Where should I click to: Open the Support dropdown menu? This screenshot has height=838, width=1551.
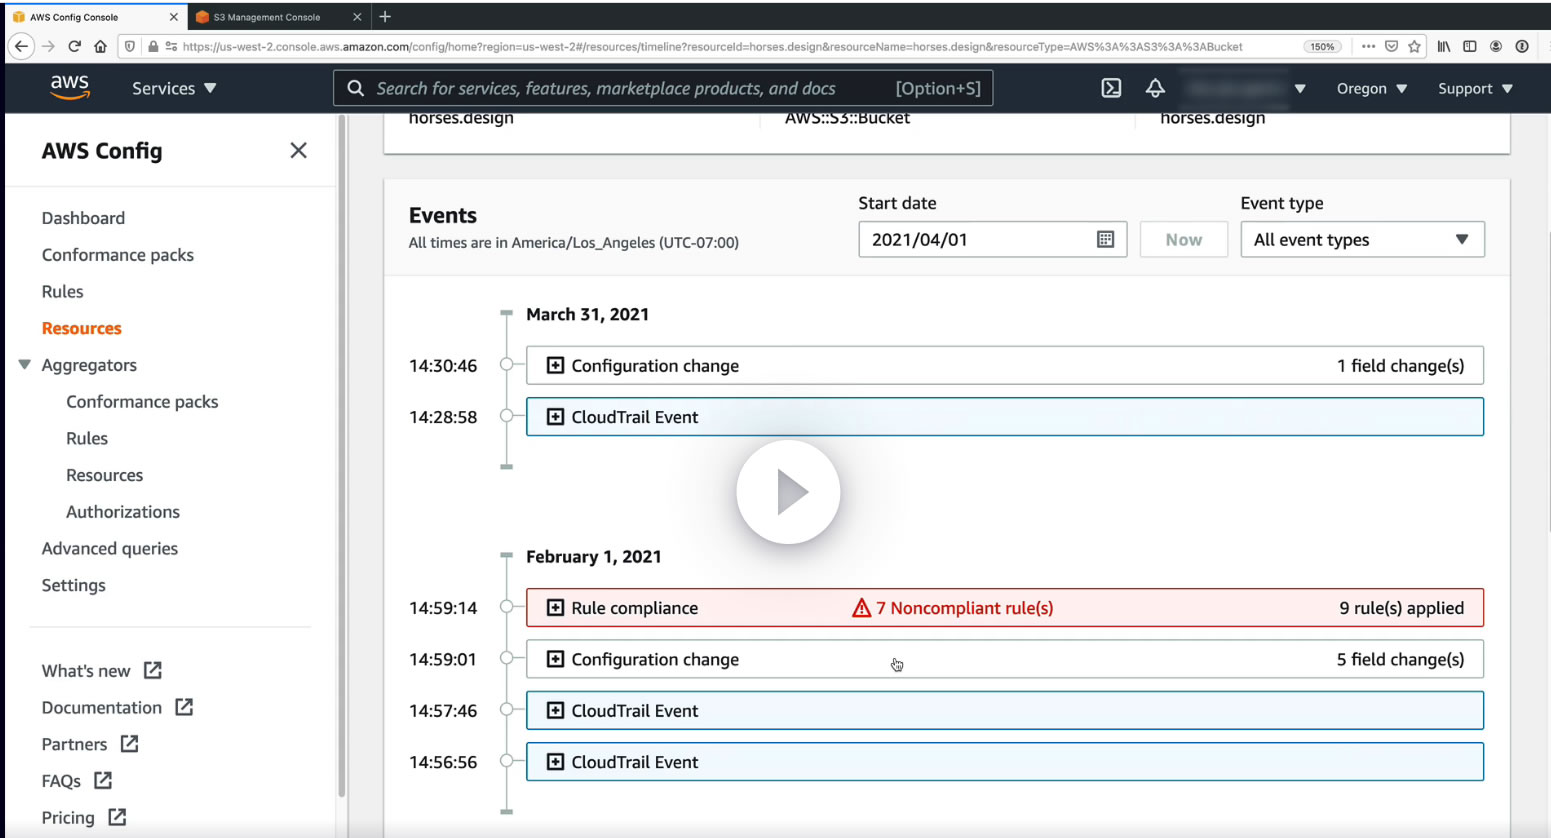pyautogui.click(x=1476, y=88)
